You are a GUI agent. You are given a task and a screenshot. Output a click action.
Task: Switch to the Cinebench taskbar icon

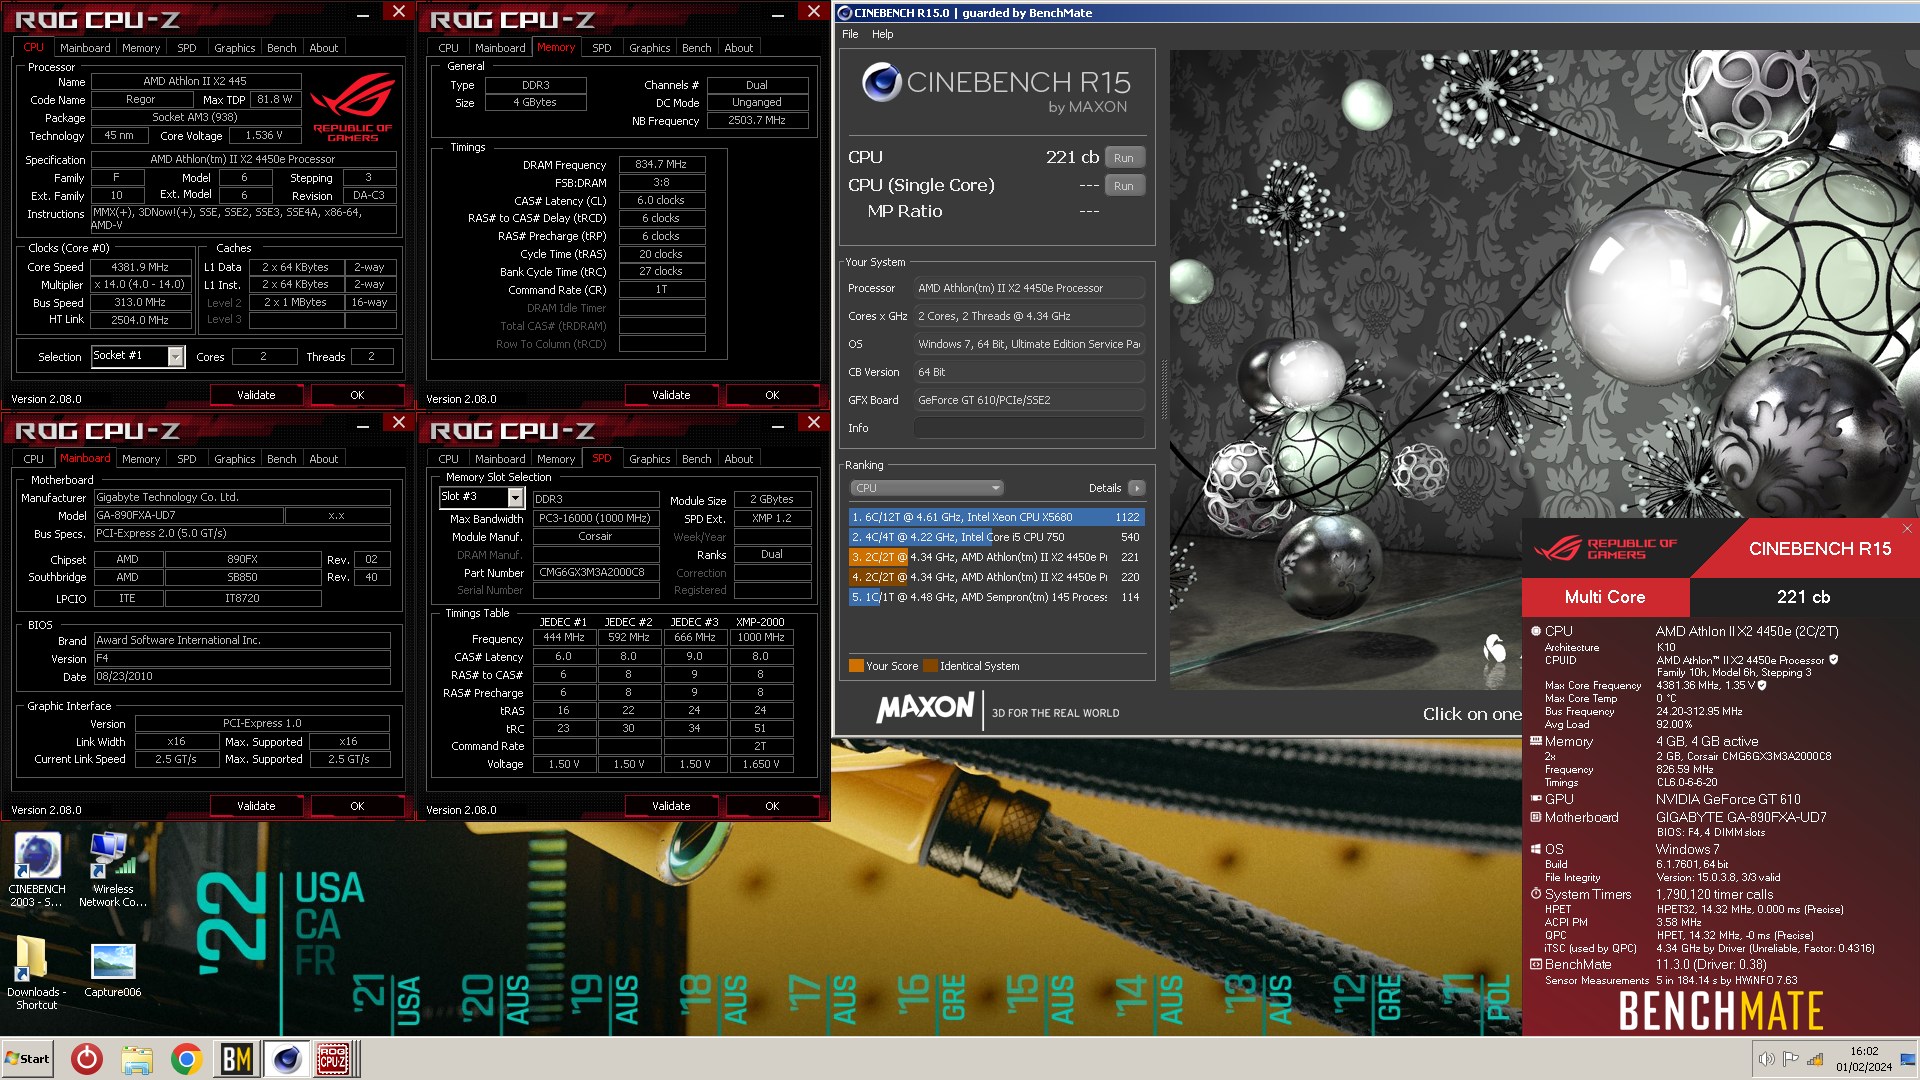coord(287,1059)
